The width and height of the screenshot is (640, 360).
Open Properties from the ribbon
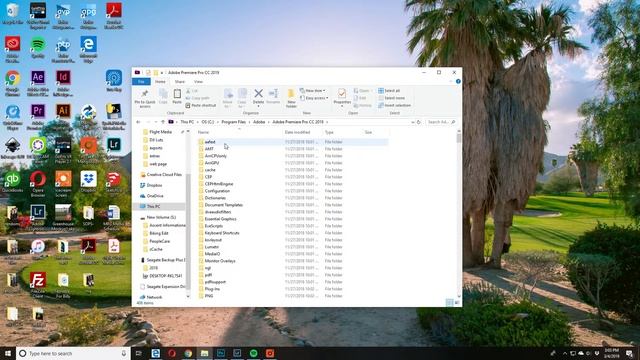coord(342,97)
